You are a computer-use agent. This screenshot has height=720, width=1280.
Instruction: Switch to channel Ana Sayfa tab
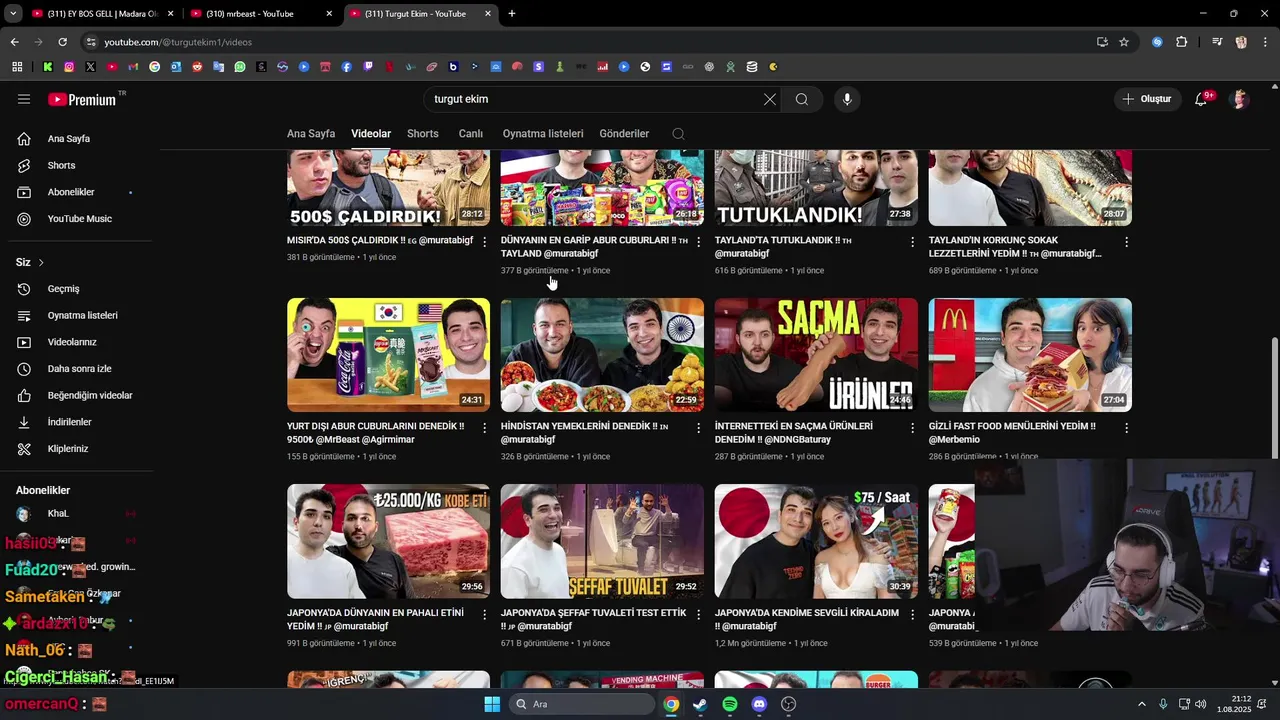click(x=311, y=134)
